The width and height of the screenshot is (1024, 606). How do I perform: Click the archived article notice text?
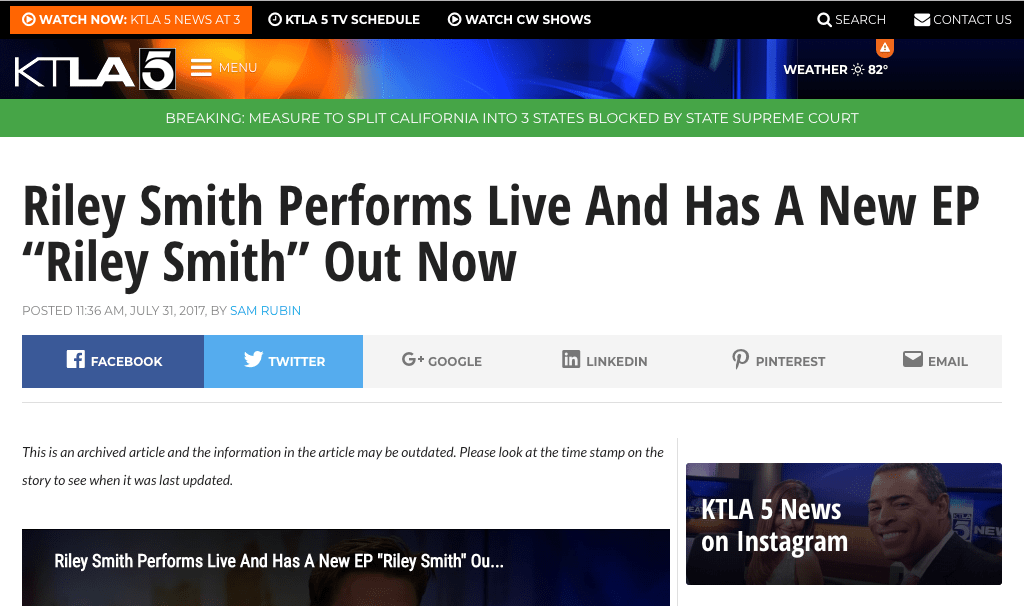click(343, 466)
